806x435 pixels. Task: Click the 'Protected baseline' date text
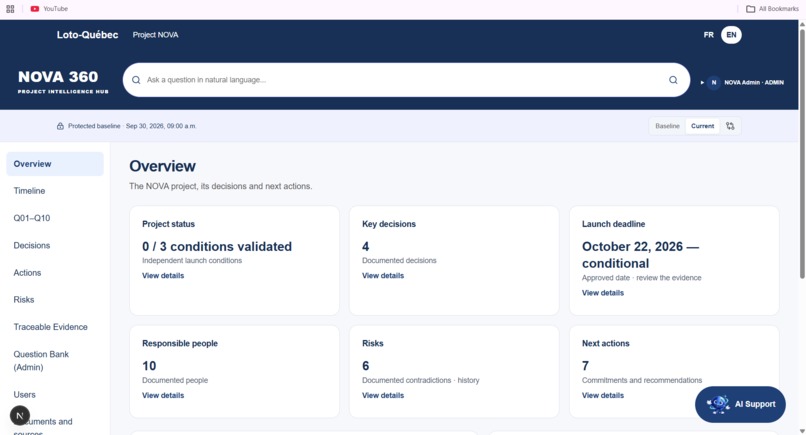tap(132, 126)
